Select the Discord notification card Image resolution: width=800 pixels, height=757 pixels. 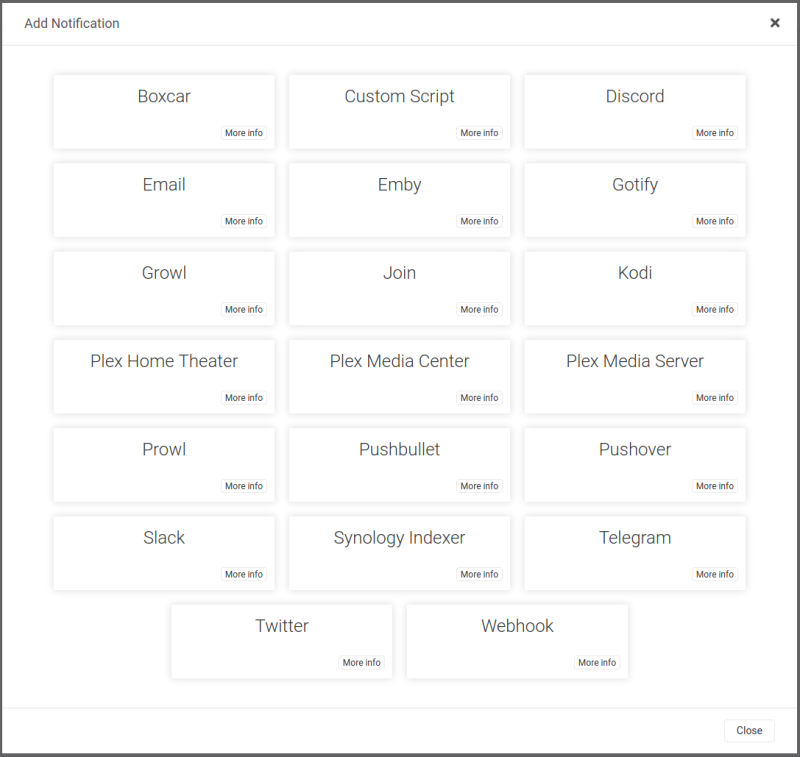635,112
